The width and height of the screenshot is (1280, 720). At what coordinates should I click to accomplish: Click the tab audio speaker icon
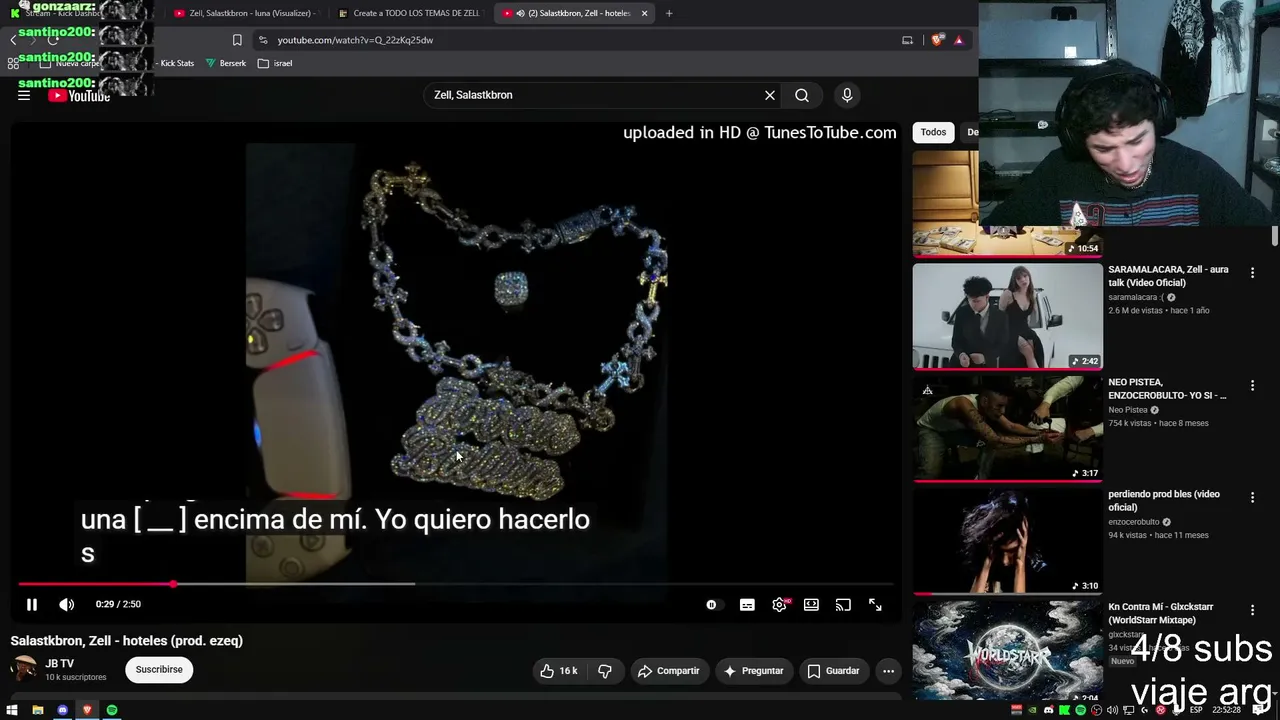(520, 13)
